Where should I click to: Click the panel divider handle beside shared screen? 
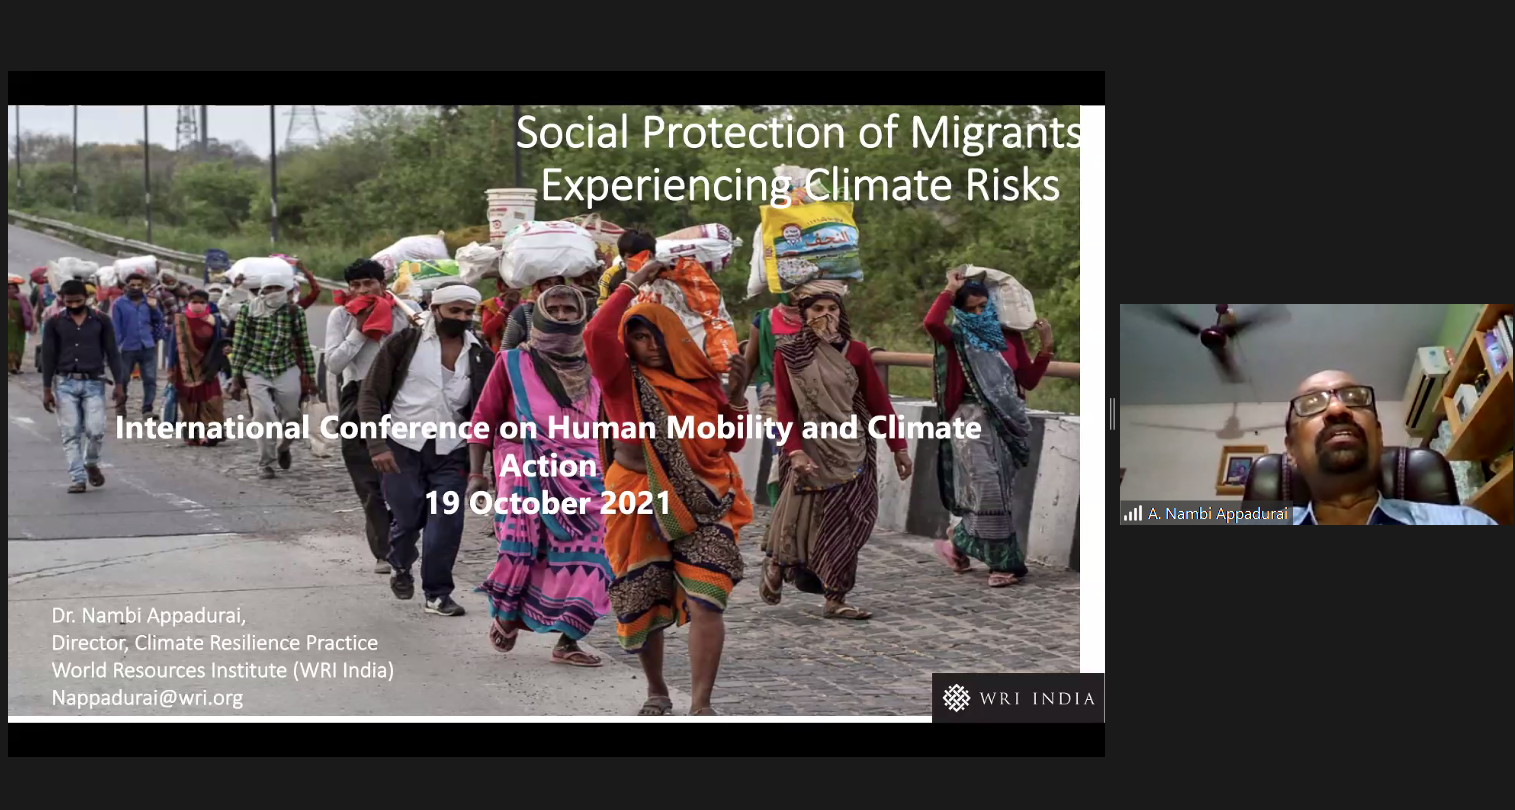(x=1112, y=414)
